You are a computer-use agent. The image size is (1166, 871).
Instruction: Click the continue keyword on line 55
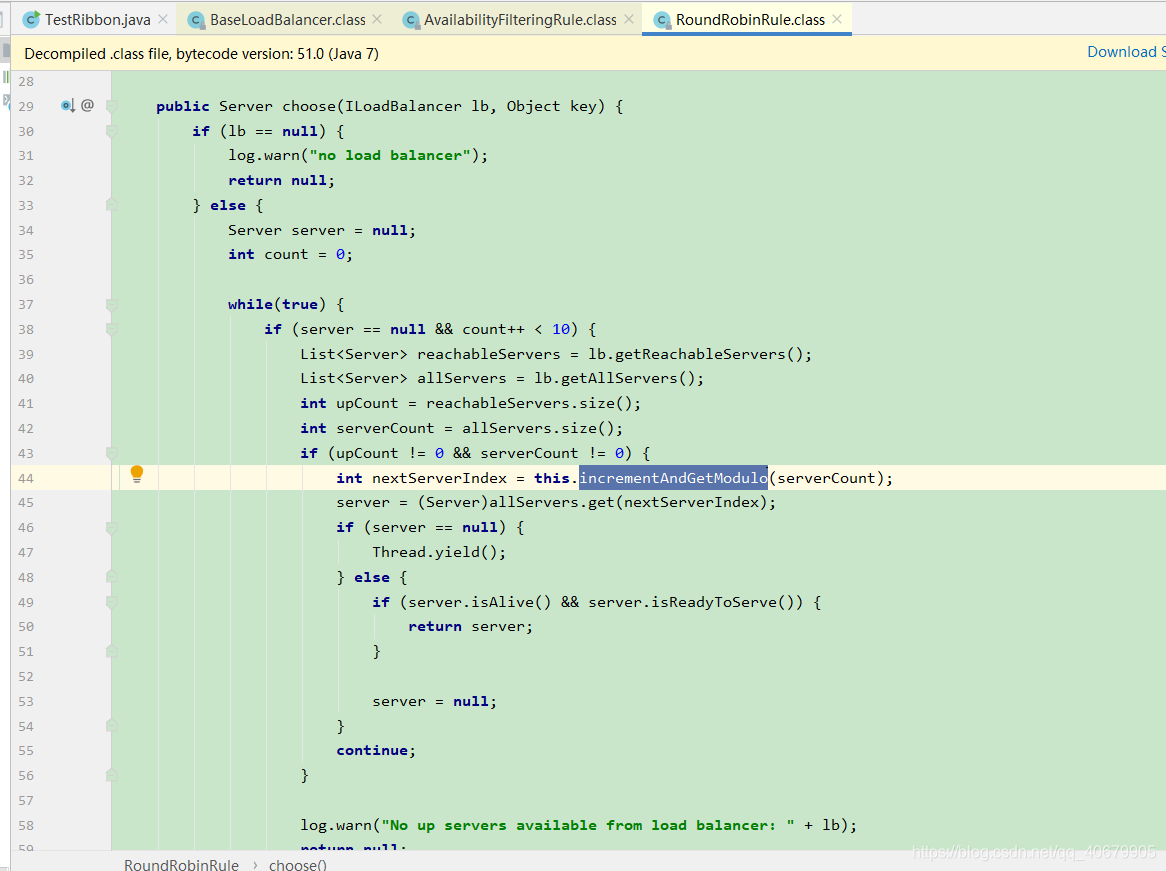[x=372, y=751]
